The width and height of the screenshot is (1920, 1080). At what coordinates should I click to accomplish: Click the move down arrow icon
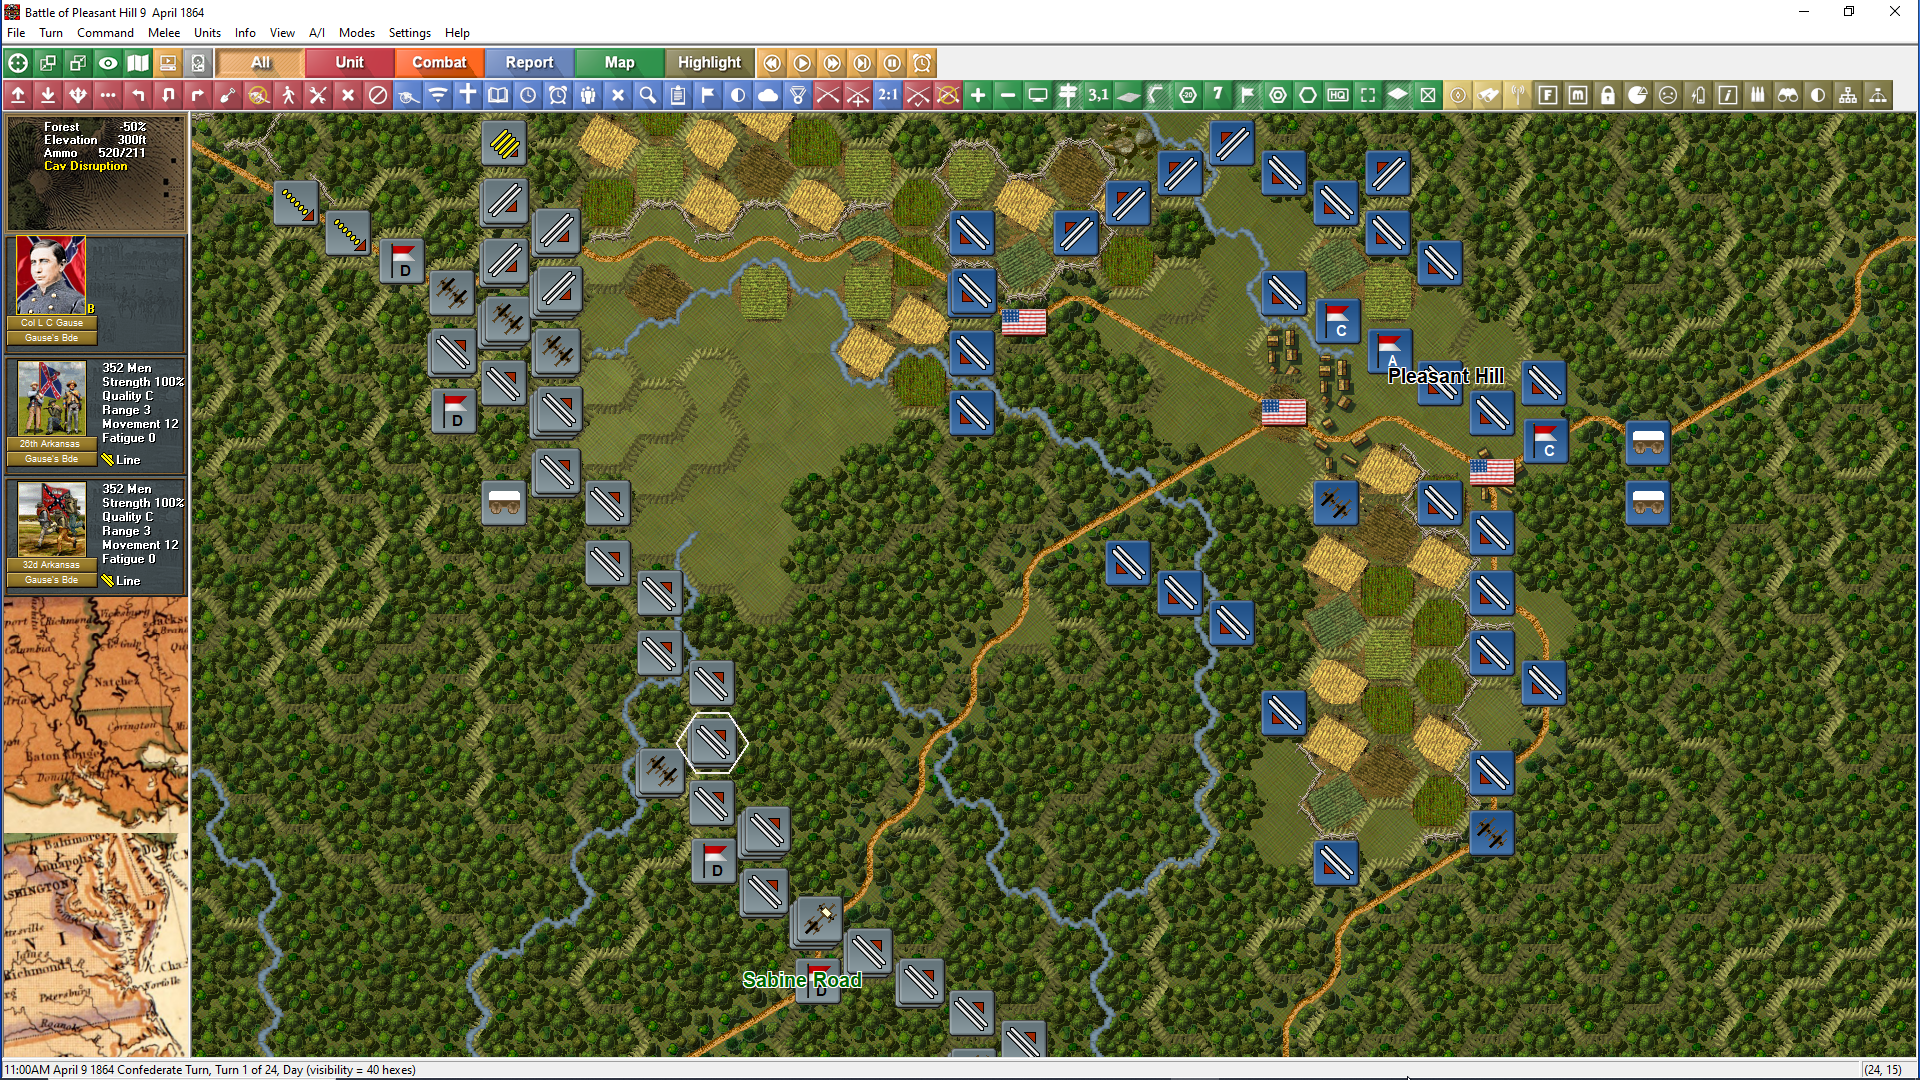click(x=48, y=95)
